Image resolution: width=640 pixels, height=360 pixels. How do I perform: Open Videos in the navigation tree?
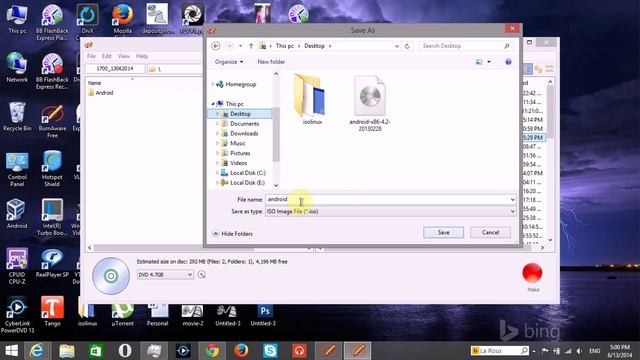(x=238, y=163)
